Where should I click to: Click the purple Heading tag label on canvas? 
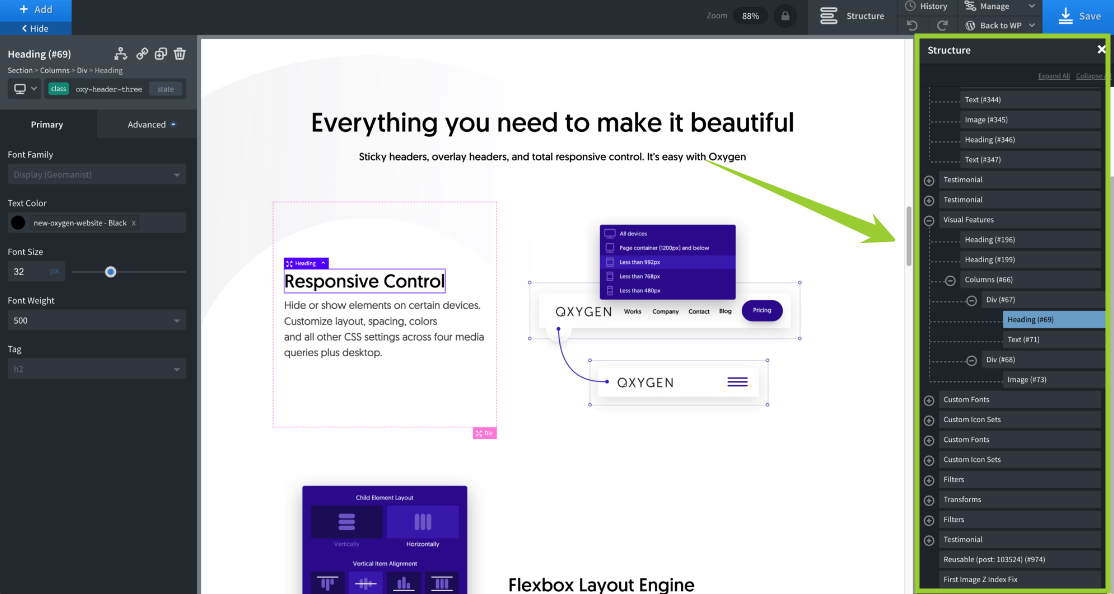305,263
